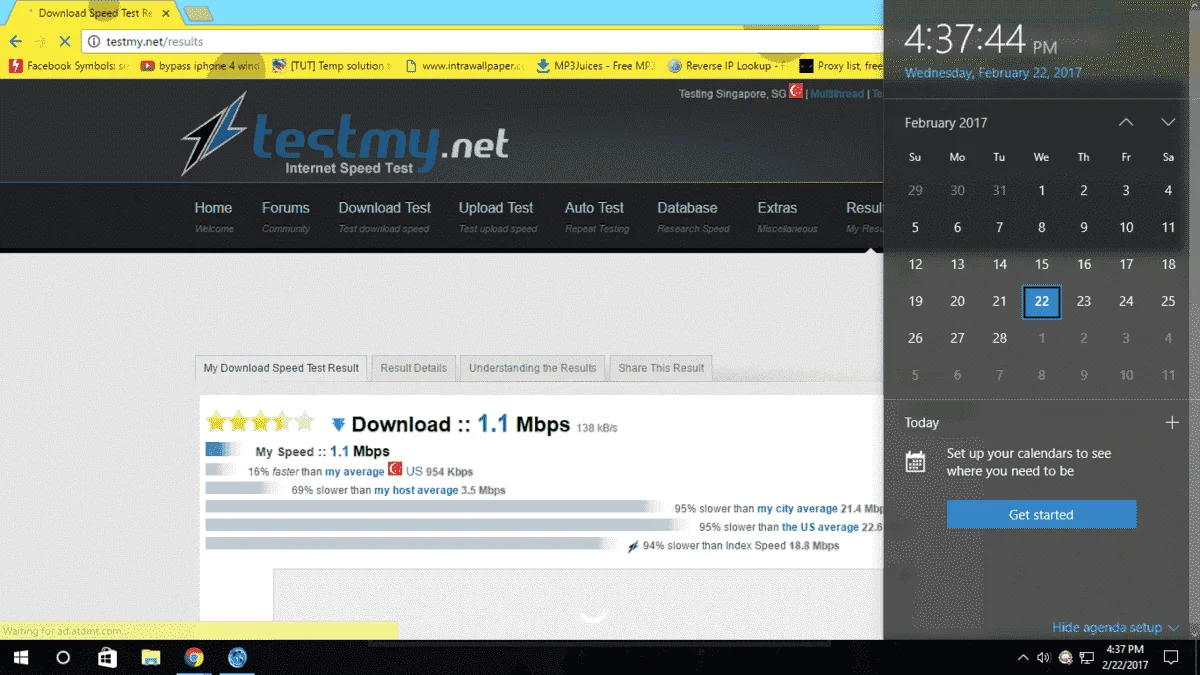This screenshot has height=675, width=1200.
Task: Show hidden tray icons with the up chevron
Action: 1023,657
